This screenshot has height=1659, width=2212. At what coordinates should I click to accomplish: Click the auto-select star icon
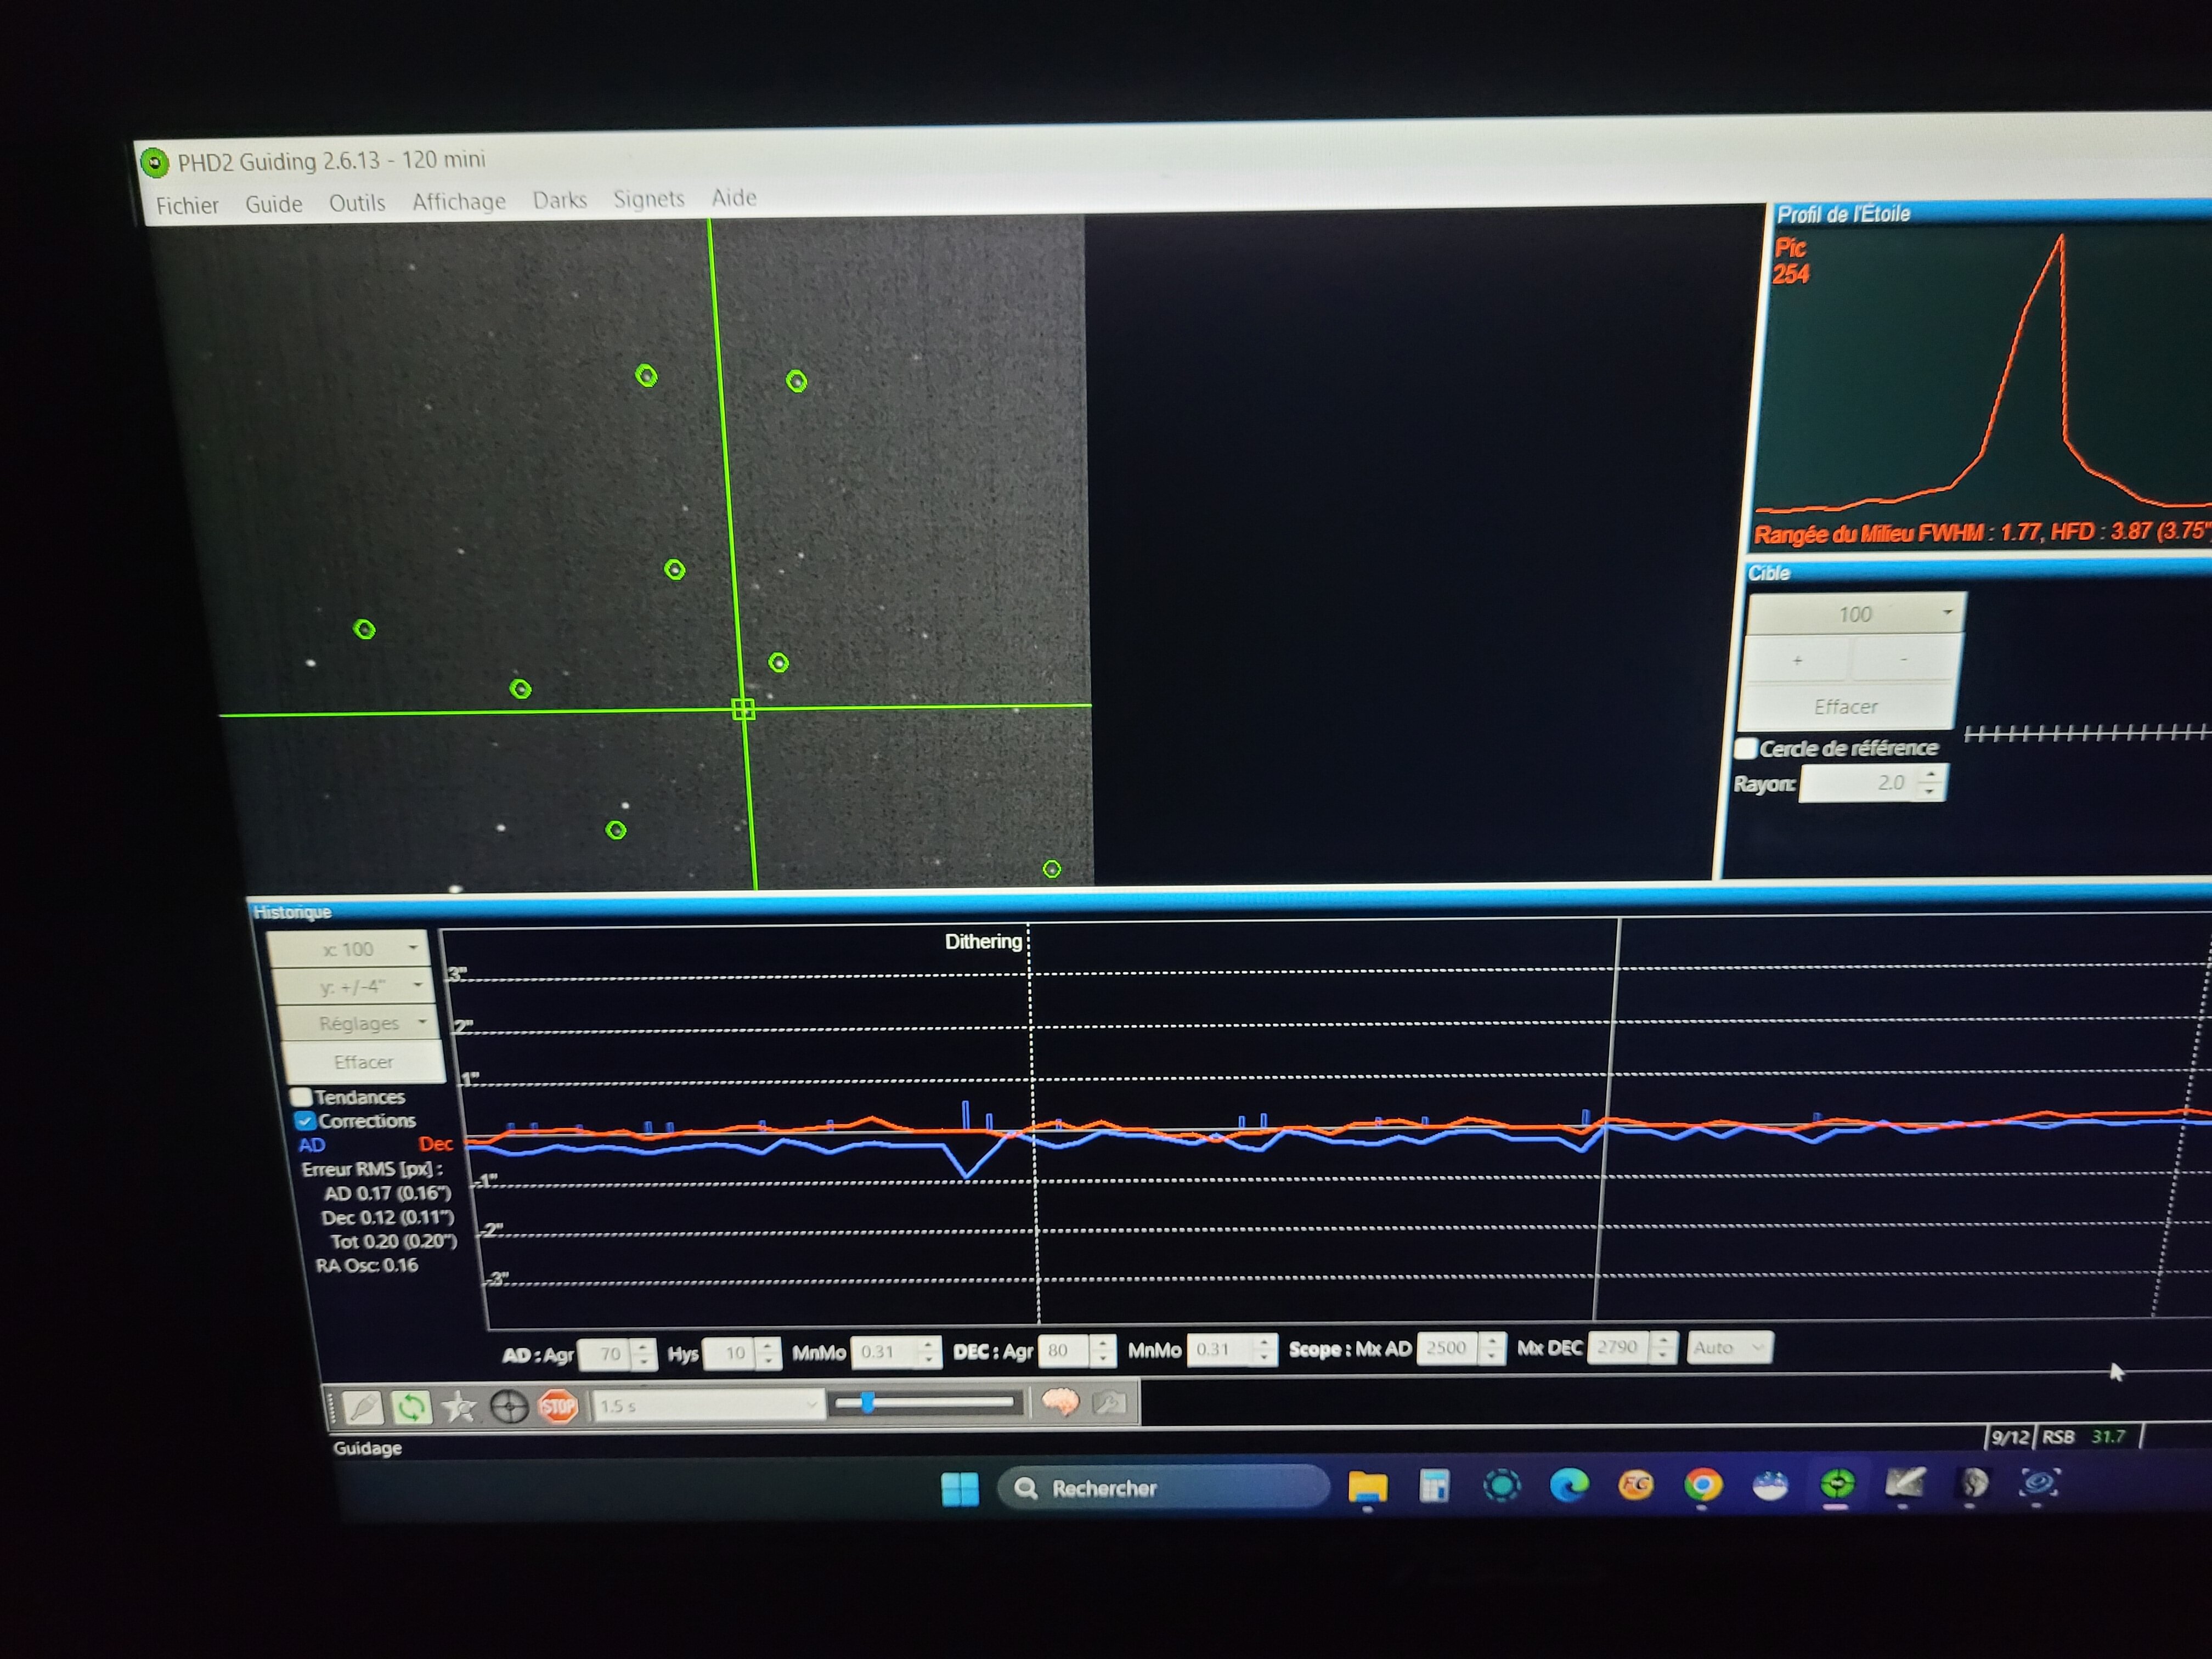(x=460, y=1408)
